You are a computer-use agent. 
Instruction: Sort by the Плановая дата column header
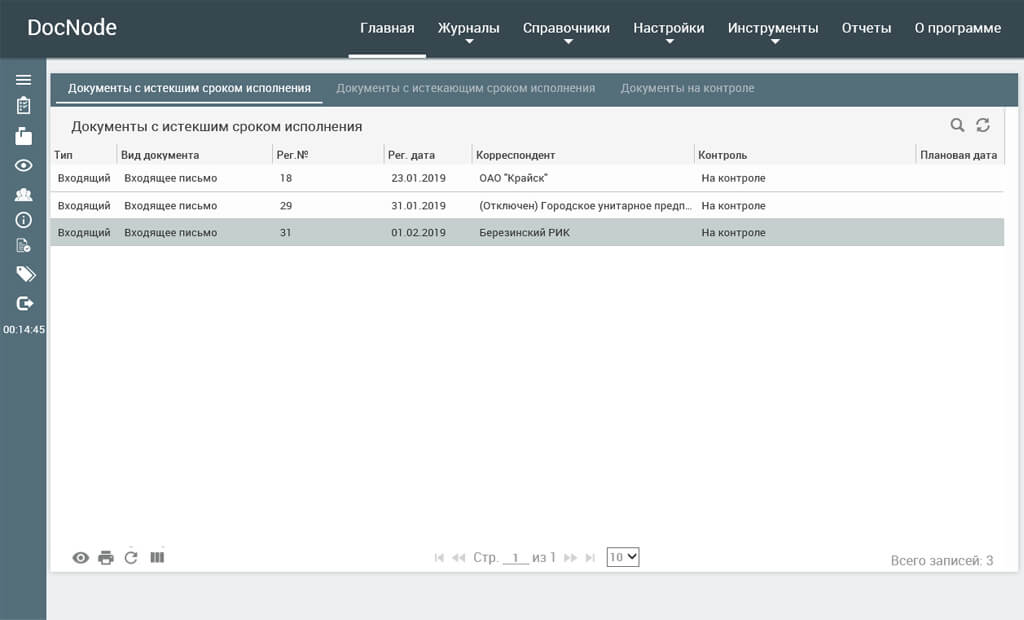[960, 155]
